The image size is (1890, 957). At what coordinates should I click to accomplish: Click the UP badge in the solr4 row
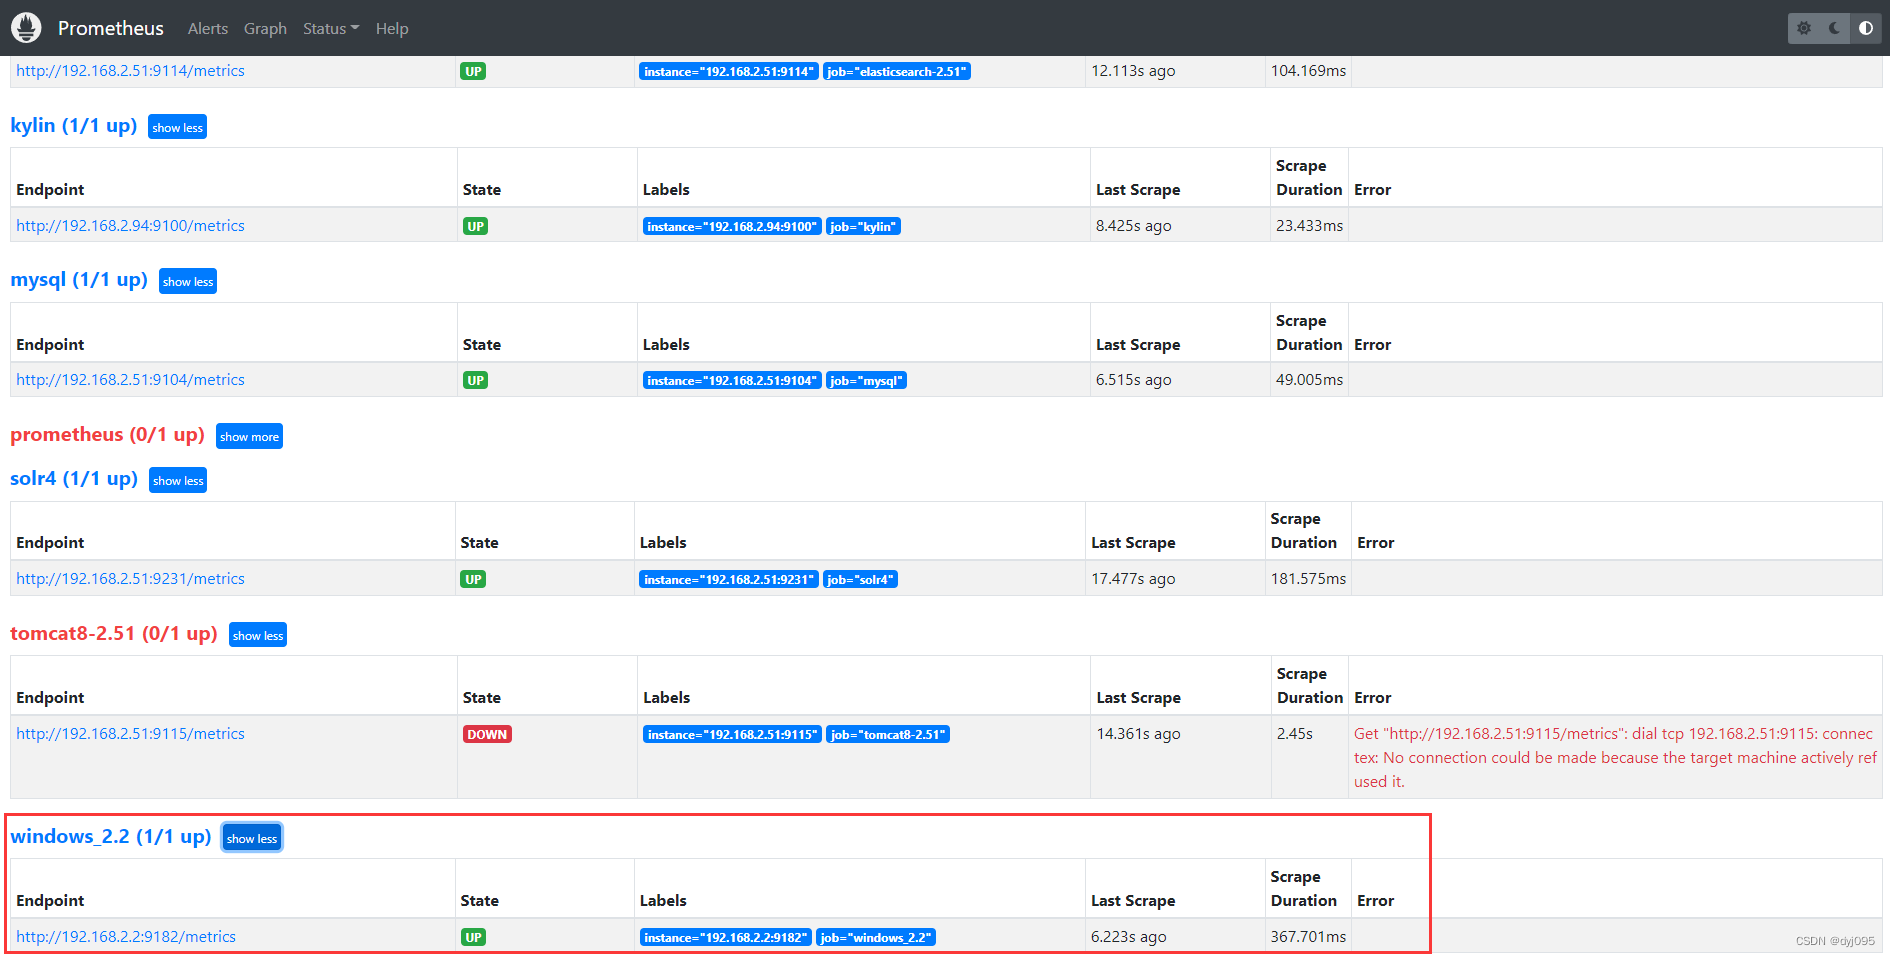[x=473, y=579]
